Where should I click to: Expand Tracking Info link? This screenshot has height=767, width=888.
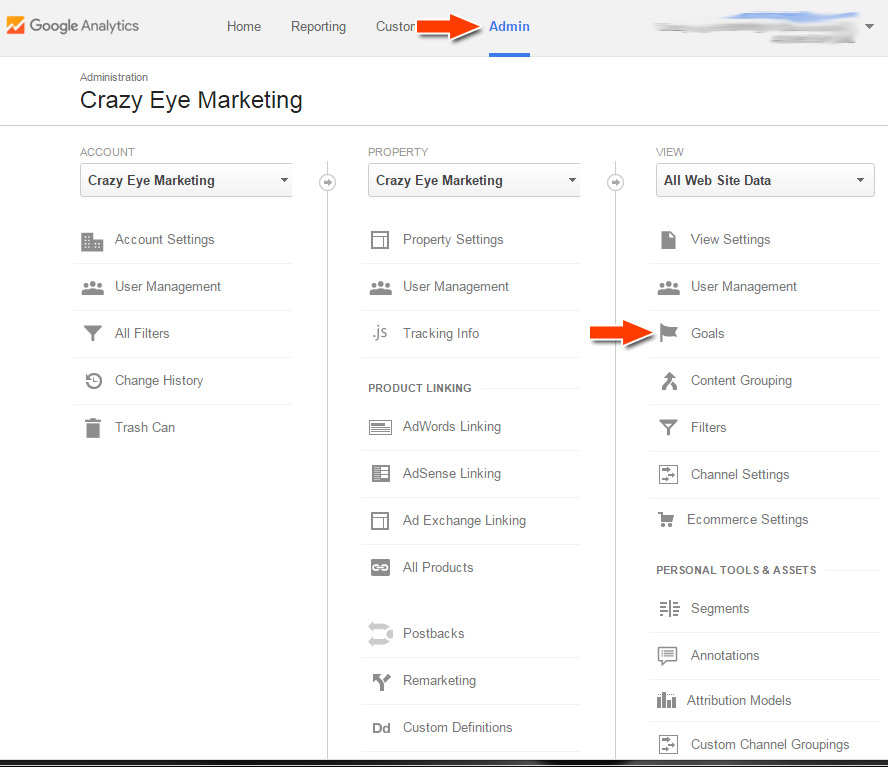441,333
